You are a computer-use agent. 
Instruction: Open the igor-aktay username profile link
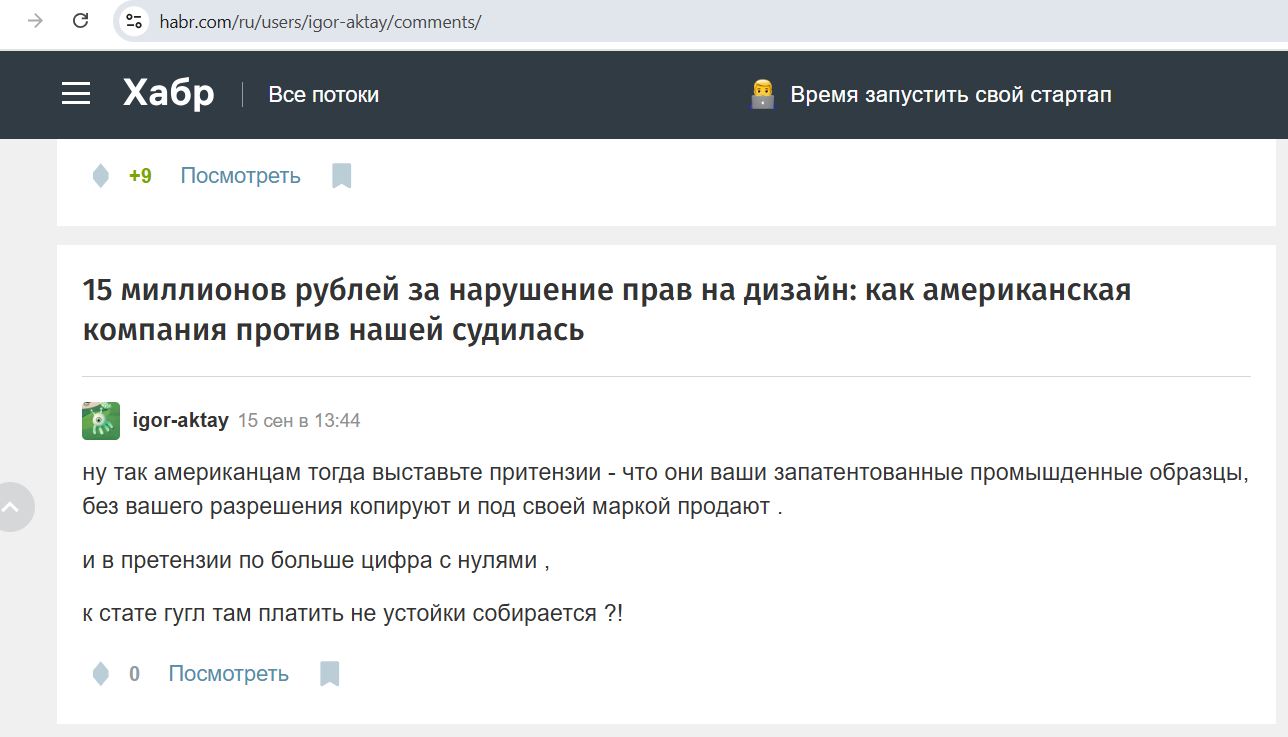click(x=180, y=421)
